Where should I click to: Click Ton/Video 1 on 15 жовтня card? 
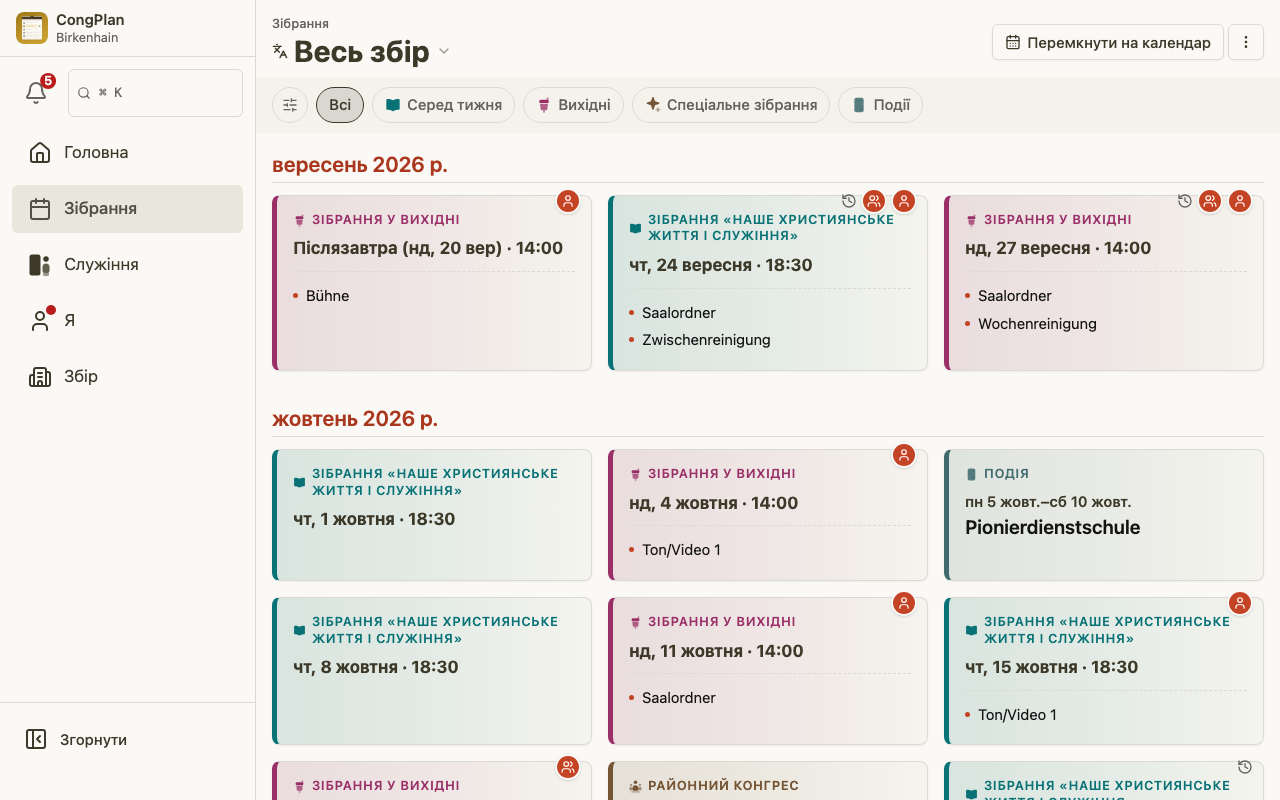pos(1017,715)
